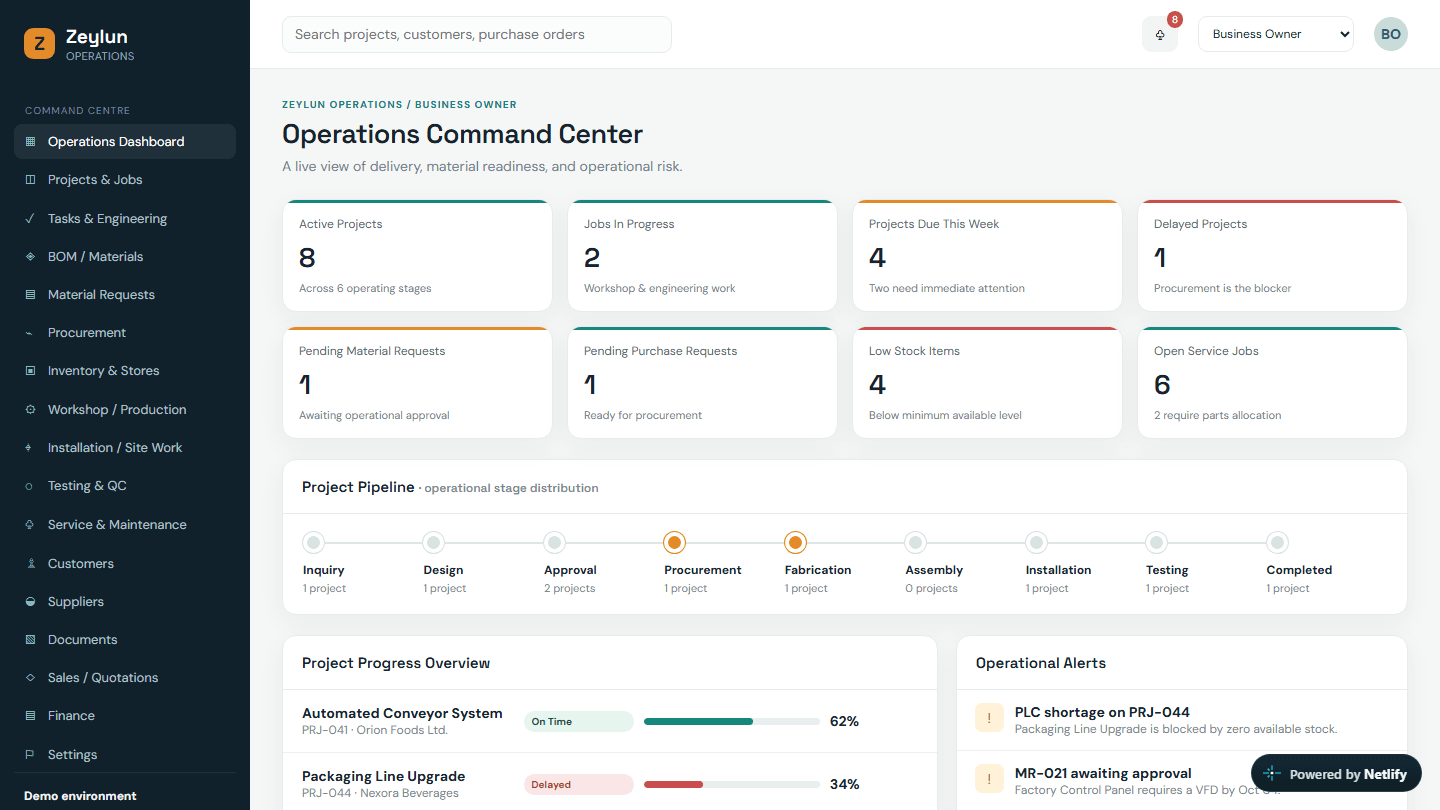Open the notifications bell icon
The height and width of the screenshot is (810, 1440).
click(1160, 34)
